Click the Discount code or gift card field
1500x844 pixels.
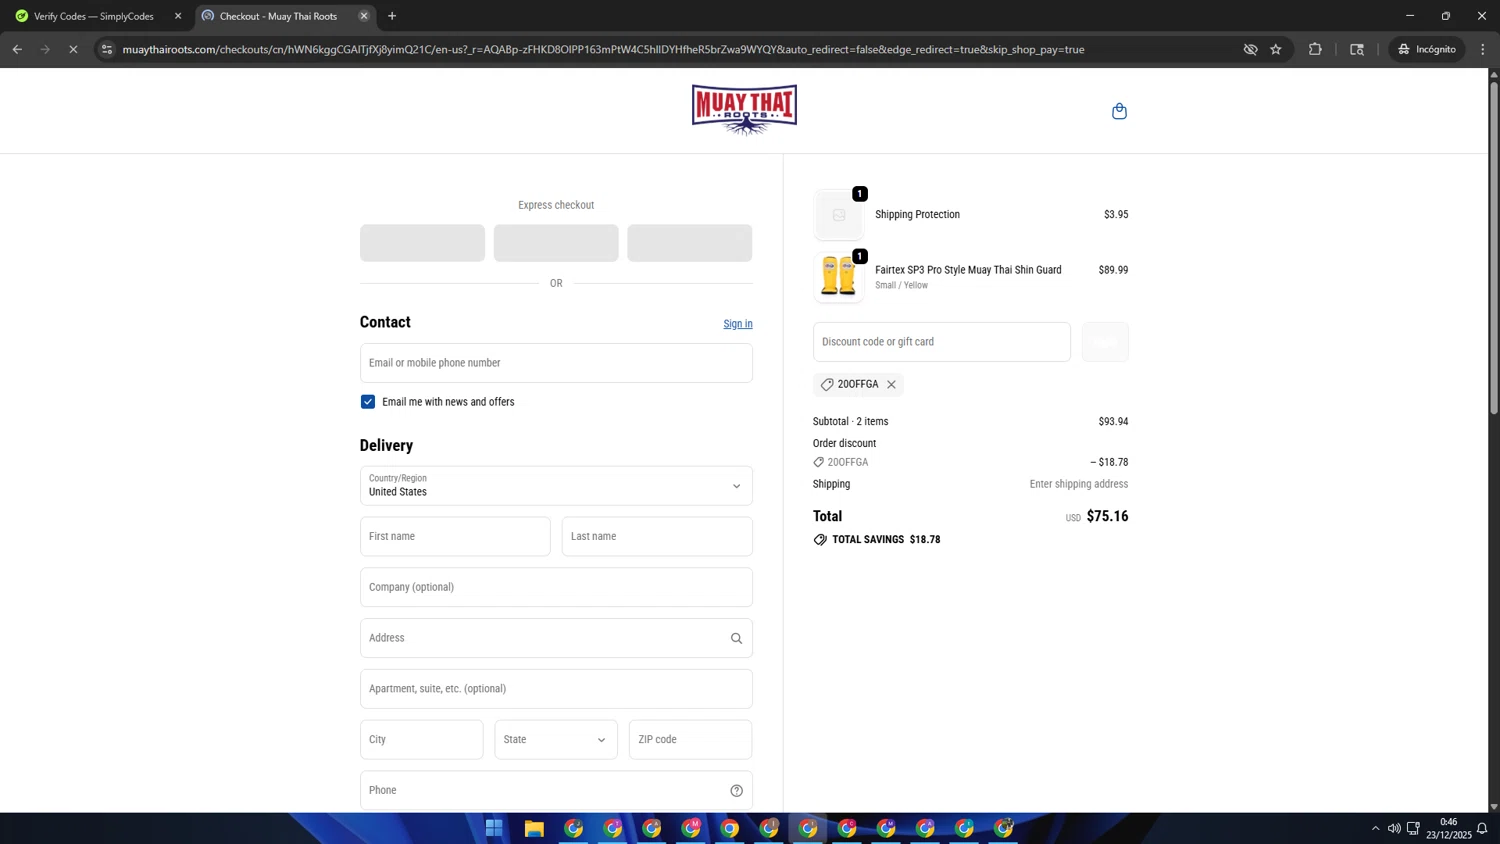pyautogui.click(x=941, y=342)
